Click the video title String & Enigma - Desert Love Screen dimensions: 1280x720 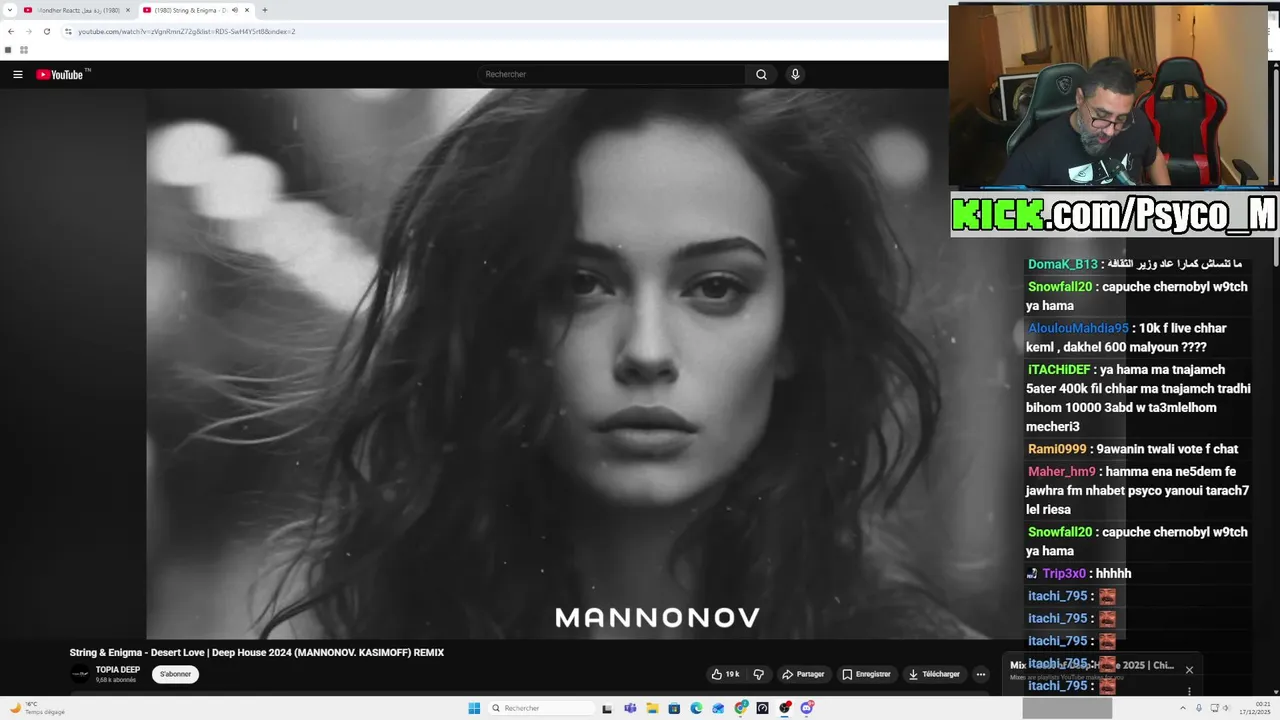pyautogui.click(x=257, y=652)
